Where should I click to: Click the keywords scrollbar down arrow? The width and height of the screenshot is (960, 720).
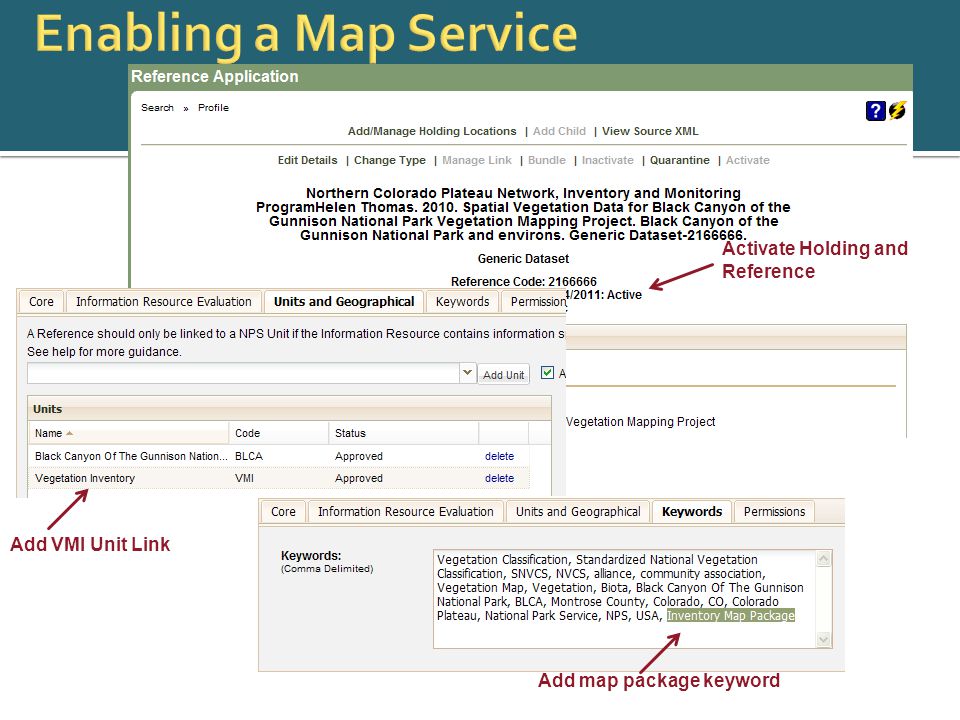(x=823, y=640)
